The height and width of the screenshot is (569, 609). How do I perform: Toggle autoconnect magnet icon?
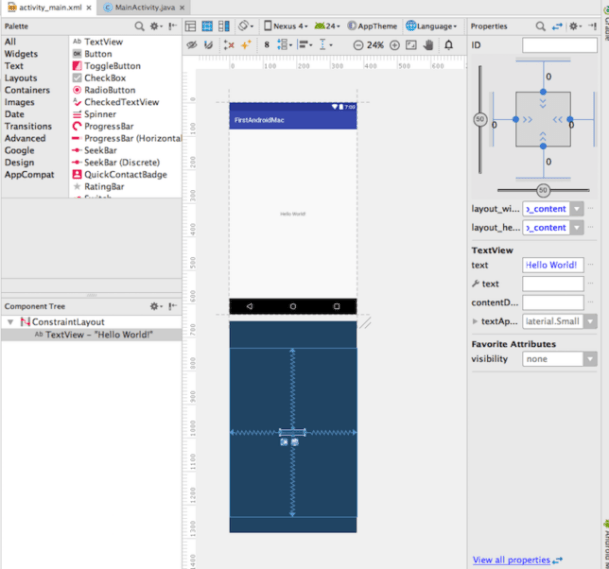click(208, 45)
